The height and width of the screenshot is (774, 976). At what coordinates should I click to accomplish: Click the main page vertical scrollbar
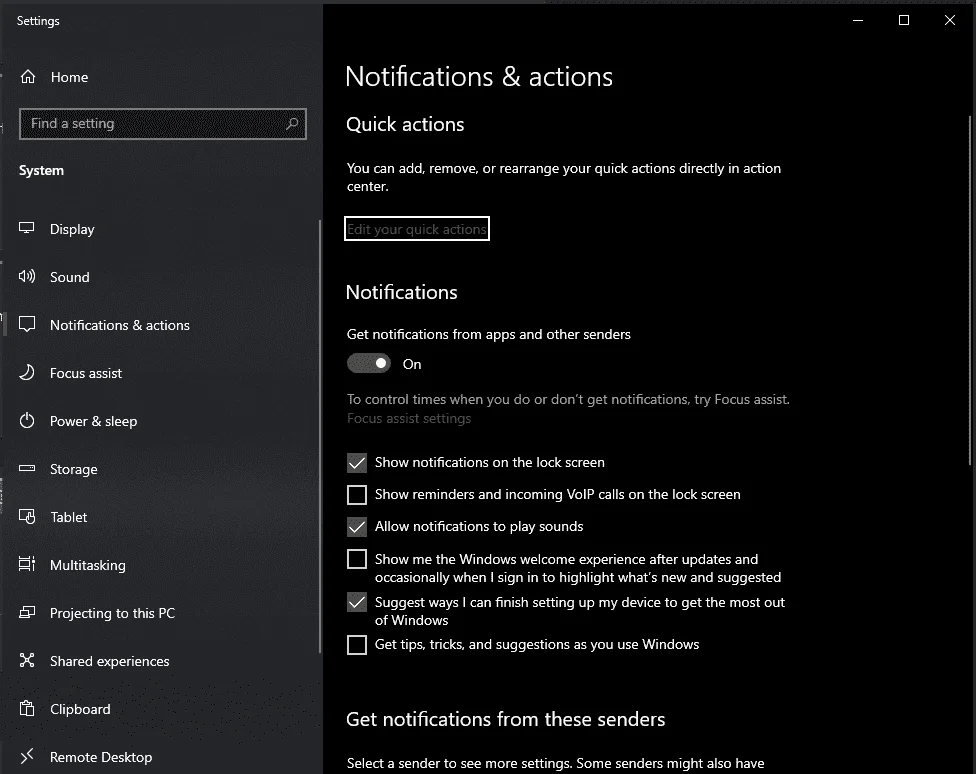click(970, 290)
